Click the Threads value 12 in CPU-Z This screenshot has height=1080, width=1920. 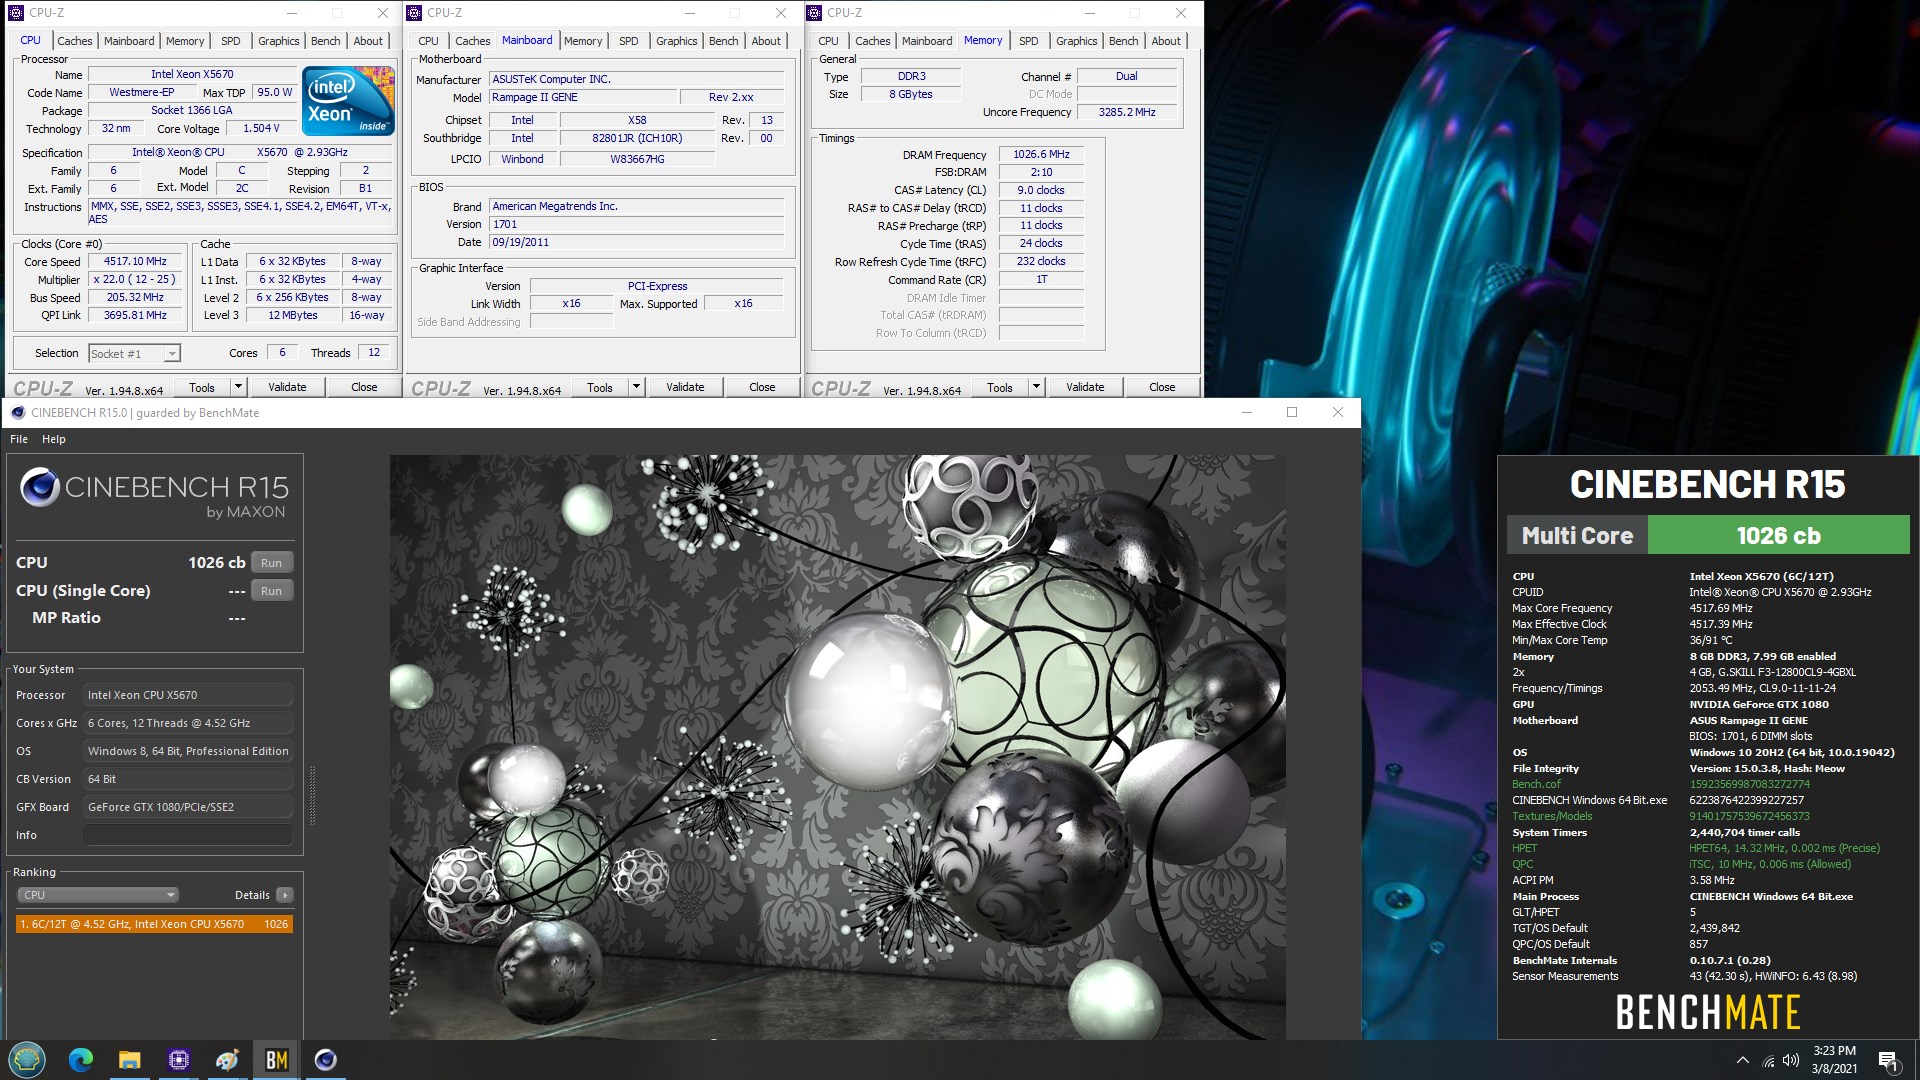[374, 352]
